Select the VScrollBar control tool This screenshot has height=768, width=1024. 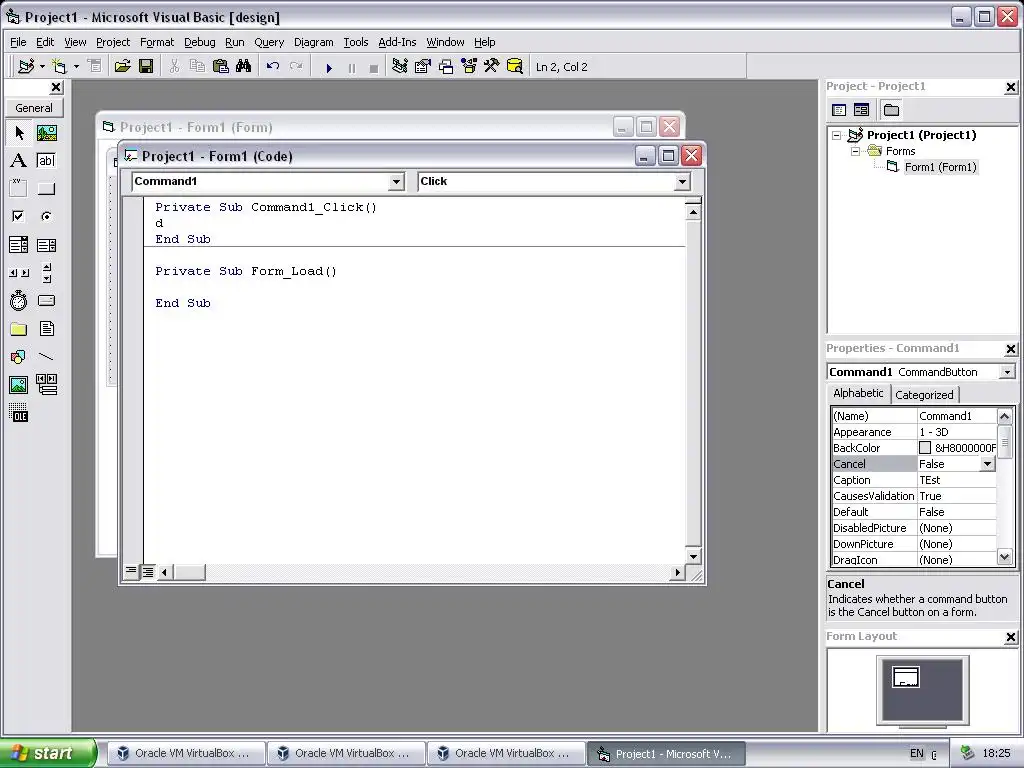click(x=46, y=273)
